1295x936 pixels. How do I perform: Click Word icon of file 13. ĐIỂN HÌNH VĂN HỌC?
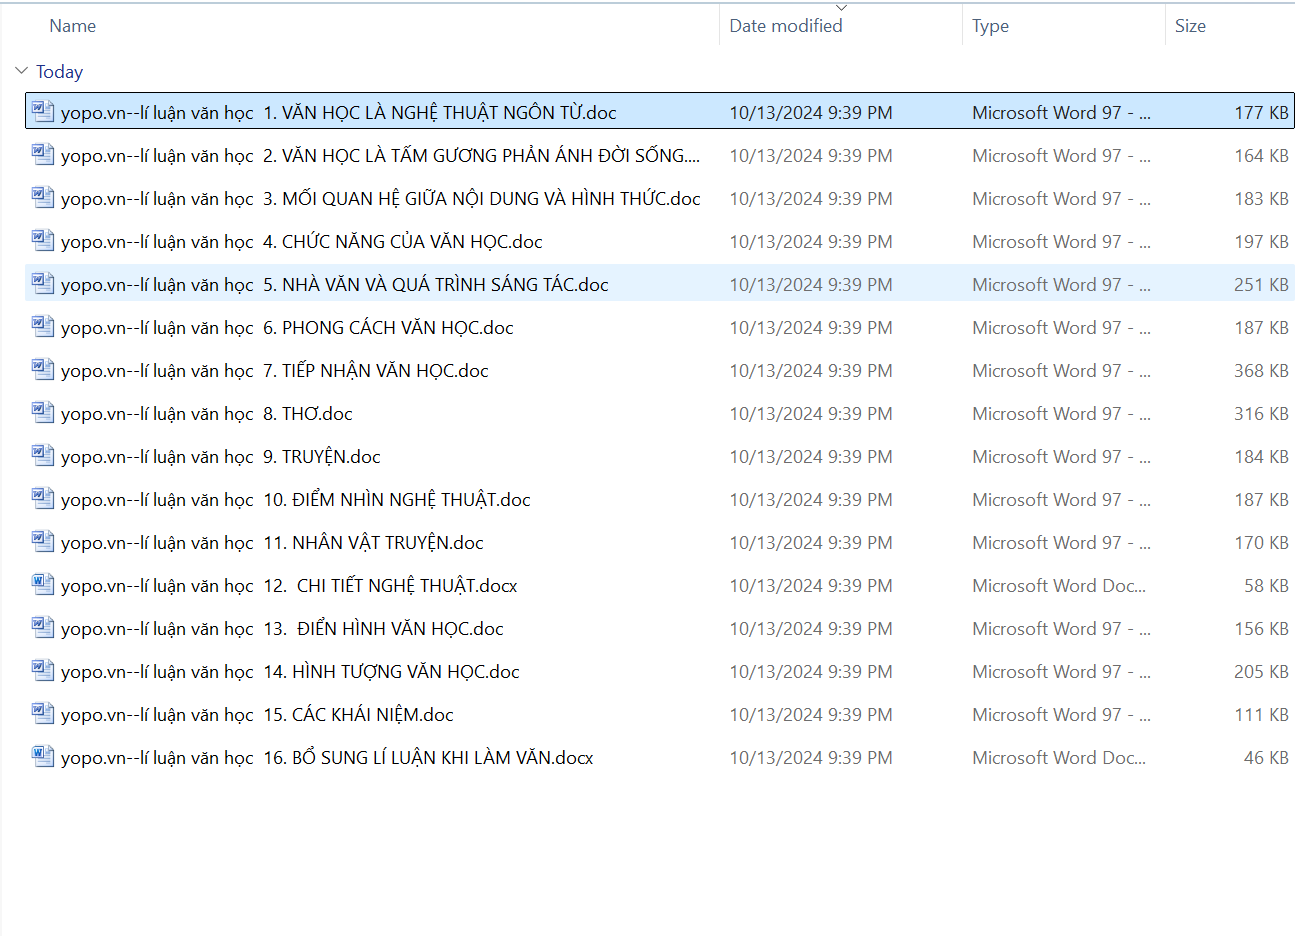[42, 627]
